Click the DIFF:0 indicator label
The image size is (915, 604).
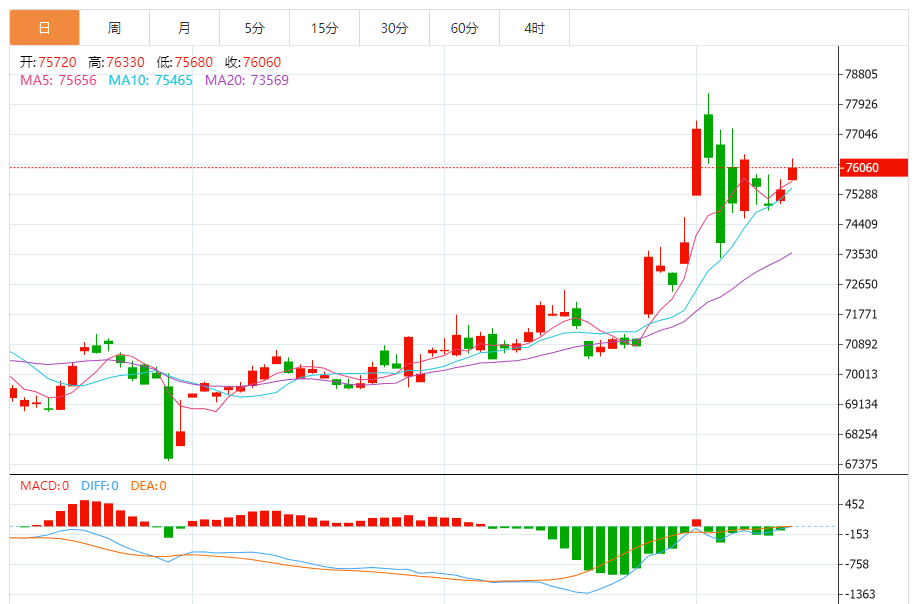[x=100, y=486]
